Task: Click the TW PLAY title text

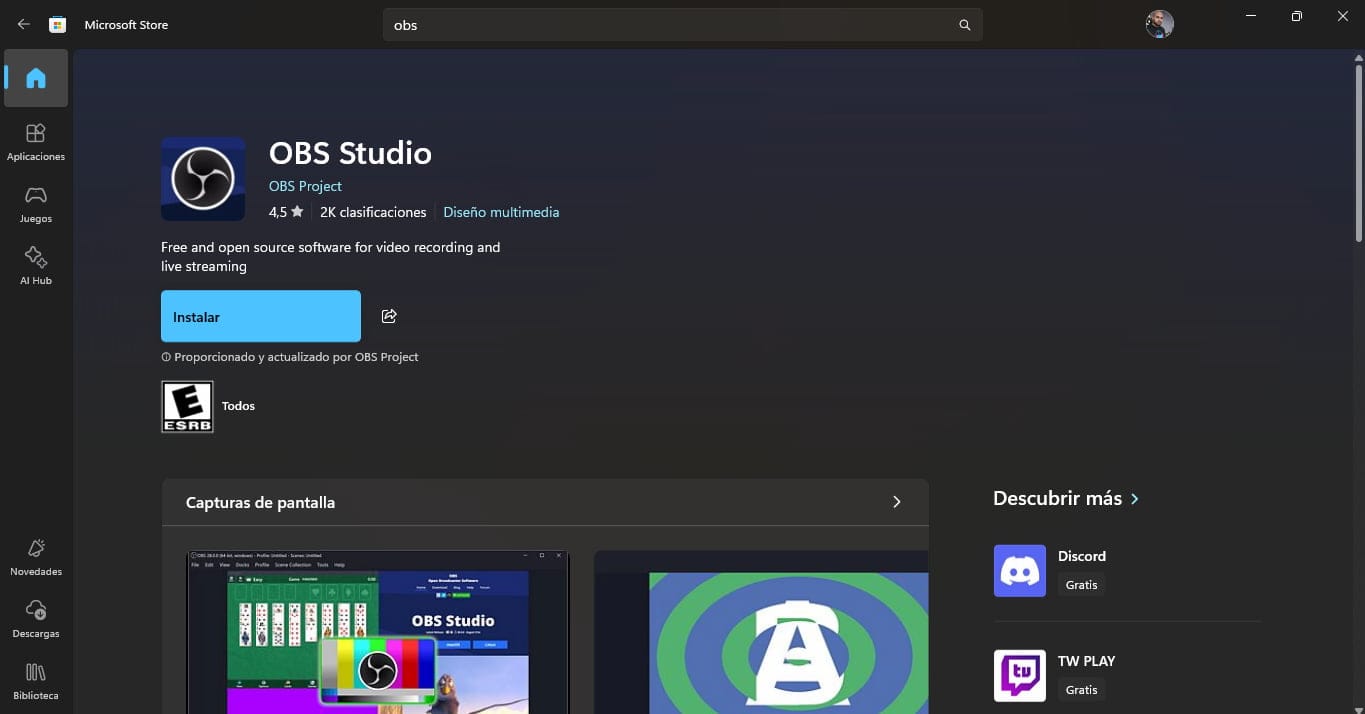Action: click(x=1086, y=661)
